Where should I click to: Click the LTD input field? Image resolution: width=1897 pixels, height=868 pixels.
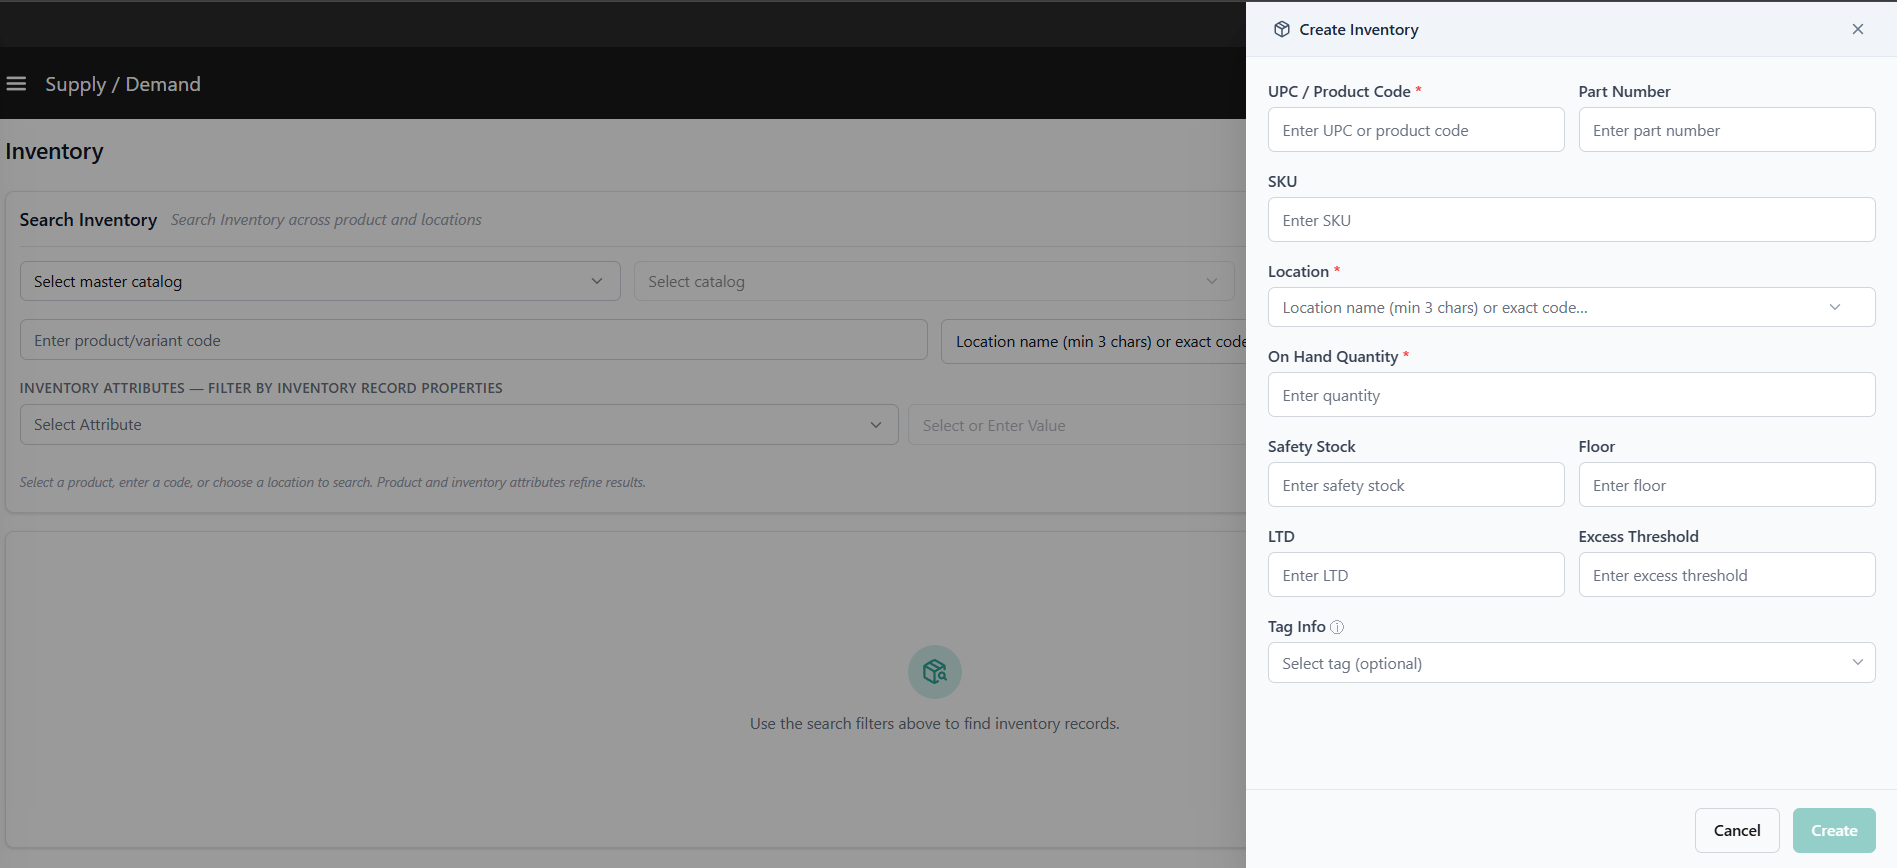point(1416,575)
